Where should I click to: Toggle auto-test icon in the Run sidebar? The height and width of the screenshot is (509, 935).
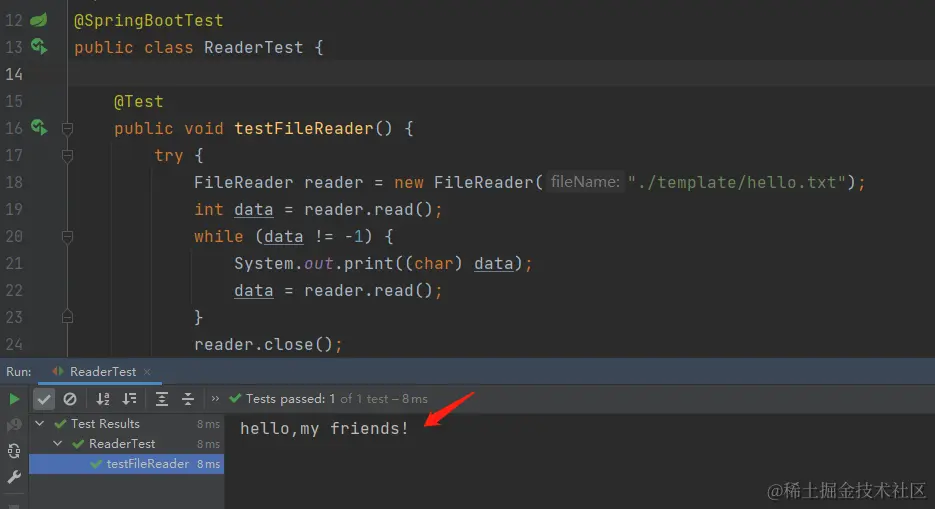point(14,451)
